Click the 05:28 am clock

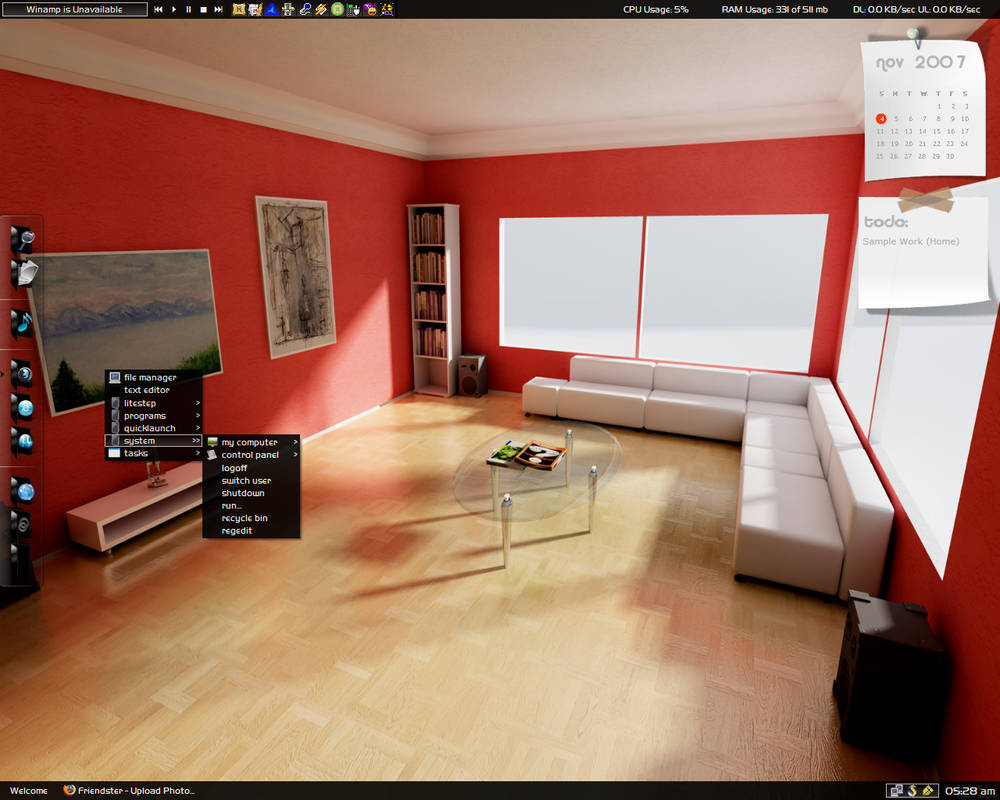pyautogui.click(x=970, y=791)
